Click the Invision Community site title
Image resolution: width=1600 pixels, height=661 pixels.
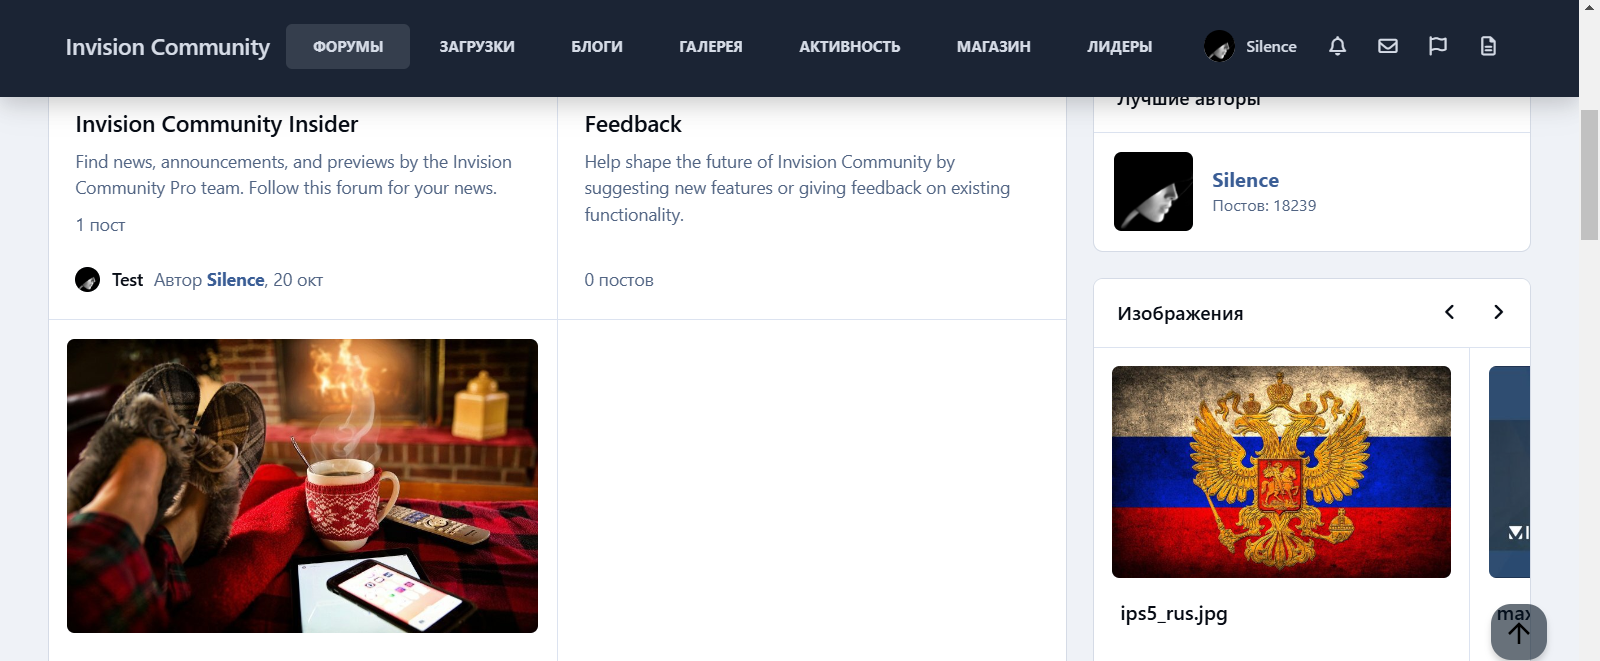(x=168, y=47)
